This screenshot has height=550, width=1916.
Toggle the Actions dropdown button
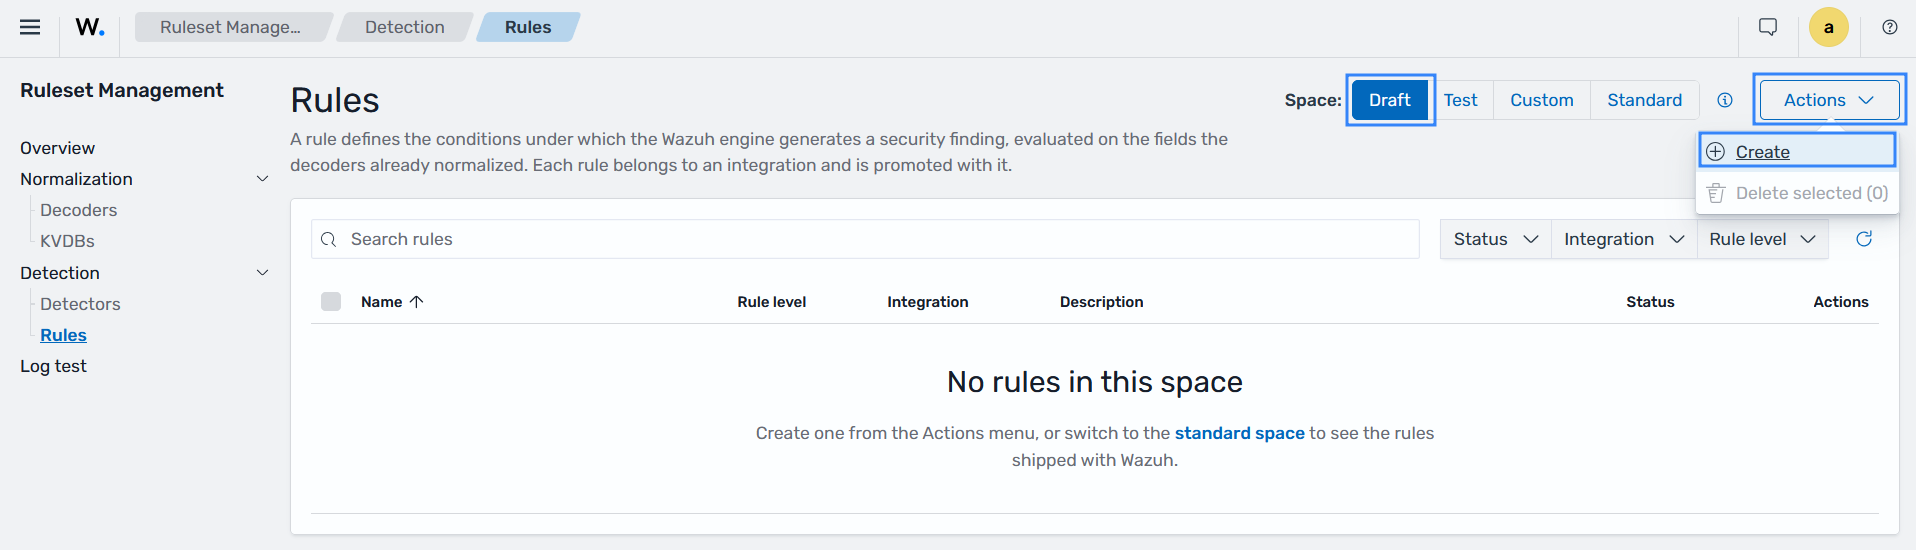point(1829,100)
